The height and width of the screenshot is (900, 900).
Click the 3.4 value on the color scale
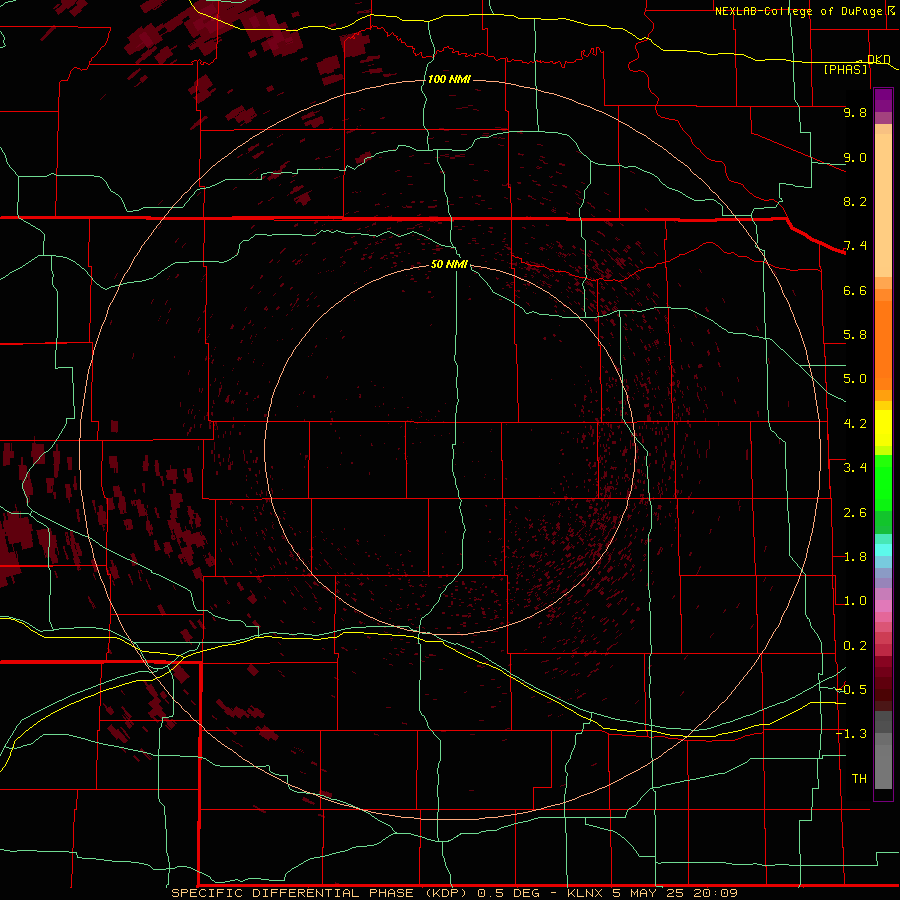click(x=855, y=468)
